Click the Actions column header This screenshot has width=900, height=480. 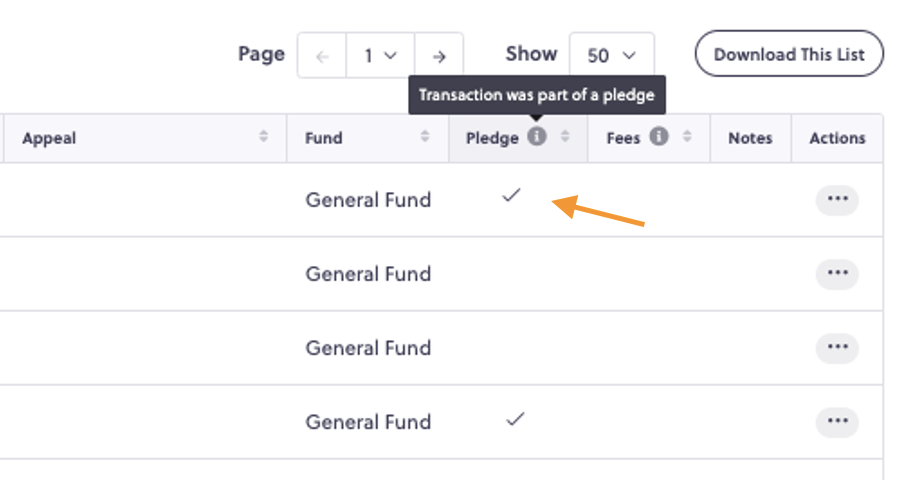(x=837, y=138)
